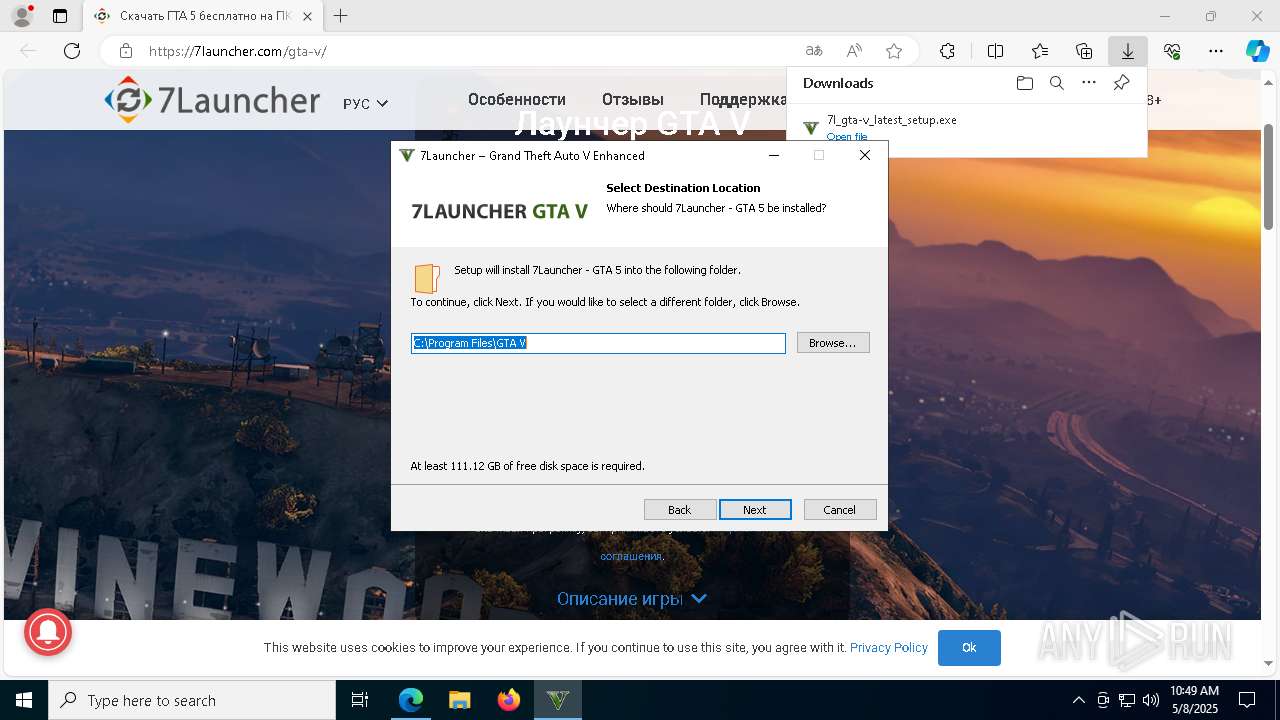
Task: Select the destination folder path field
Action: [x=598, y=343]
